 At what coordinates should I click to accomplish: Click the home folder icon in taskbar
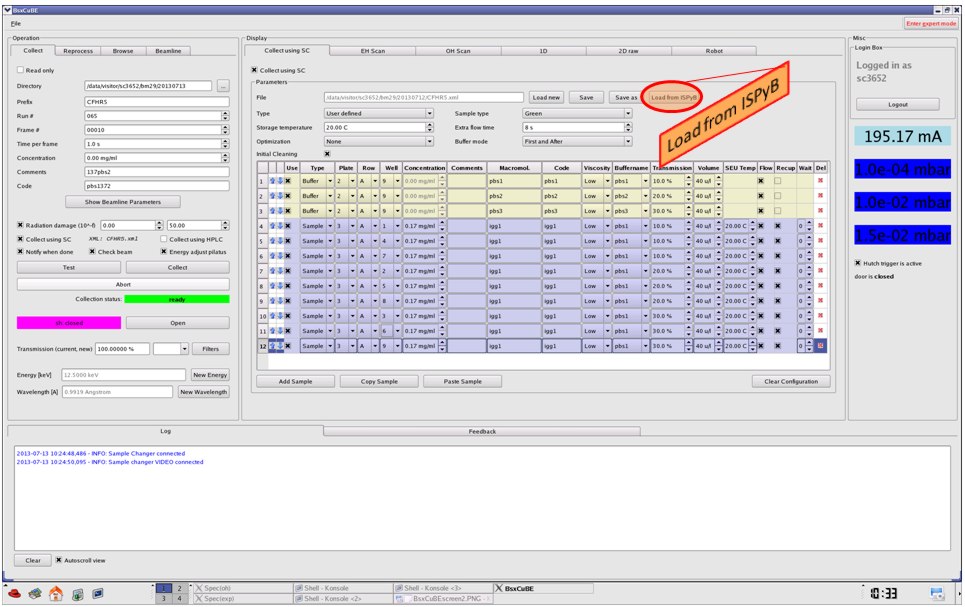pyautogui.click(x=56, y=593)
